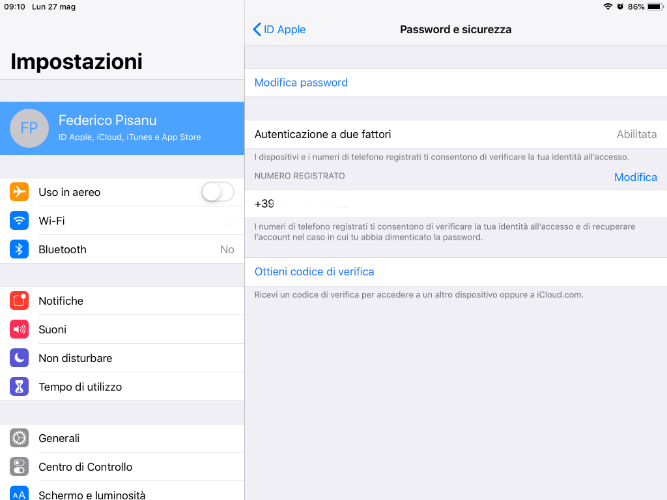The image size is (667, 500).
Task: Open the Wi-Fi settings icon
Action: click(19, 220)
